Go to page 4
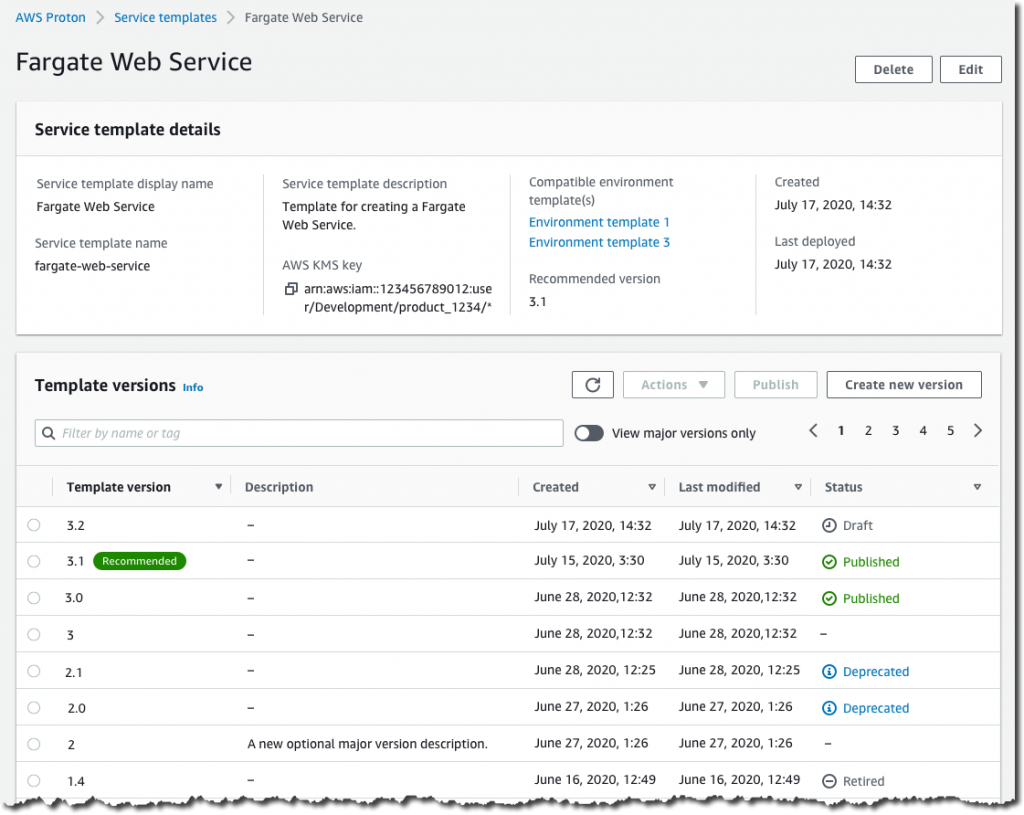 pos(923,431)
